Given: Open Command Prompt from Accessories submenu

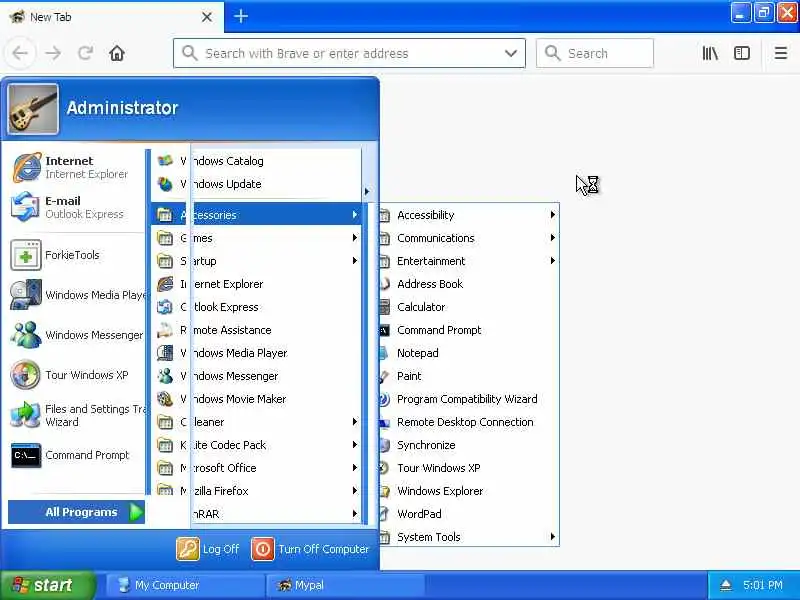Looking at the screenshot, I should click(469, 330).
